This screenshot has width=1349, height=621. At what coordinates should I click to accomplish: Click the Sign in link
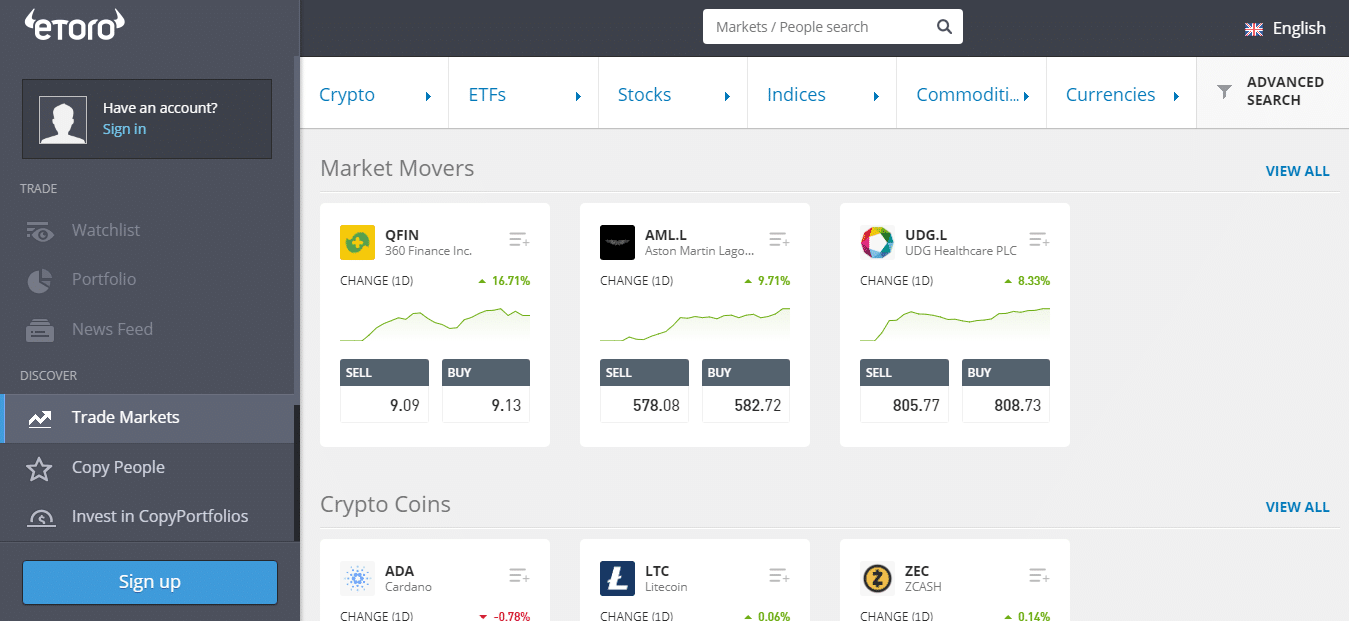tap(124, 129)
